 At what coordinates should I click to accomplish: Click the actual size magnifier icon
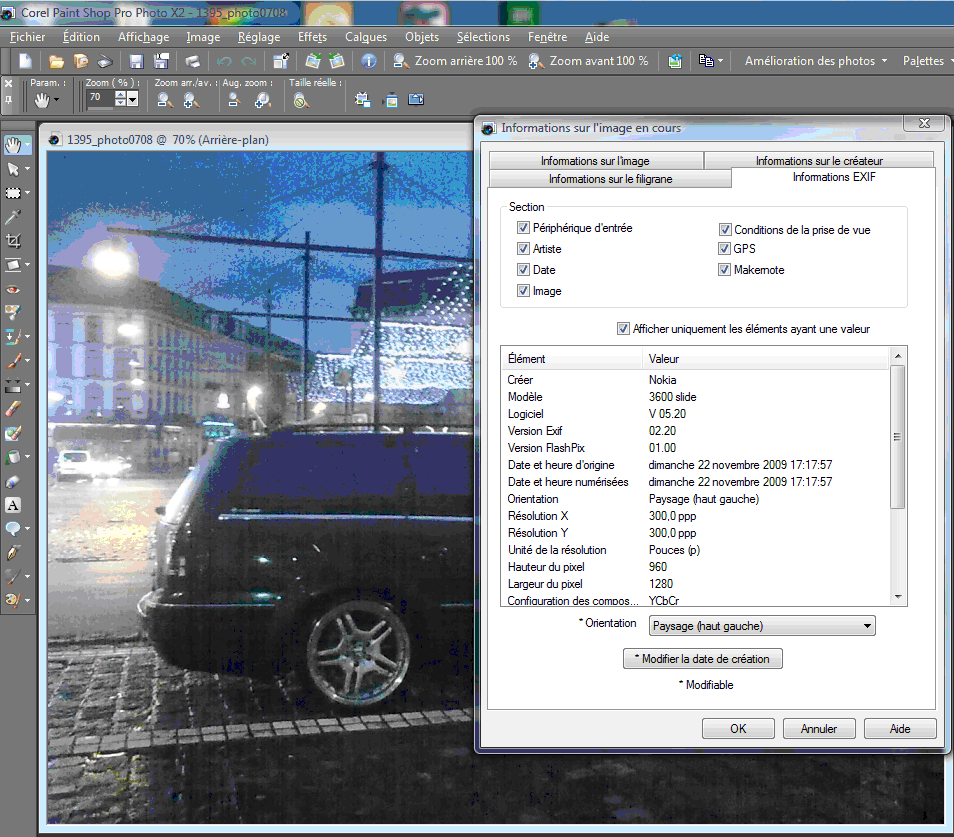[x=301, y=100]
